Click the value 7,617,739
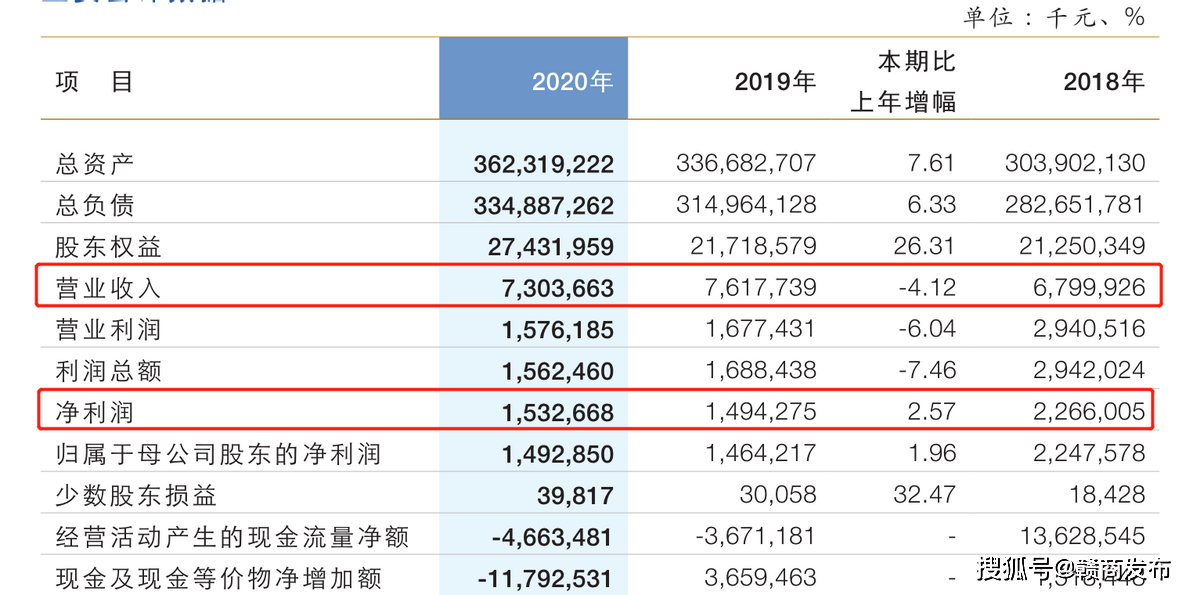The image size is (1200, 595). pyautogui.click(x=760, y=287)
